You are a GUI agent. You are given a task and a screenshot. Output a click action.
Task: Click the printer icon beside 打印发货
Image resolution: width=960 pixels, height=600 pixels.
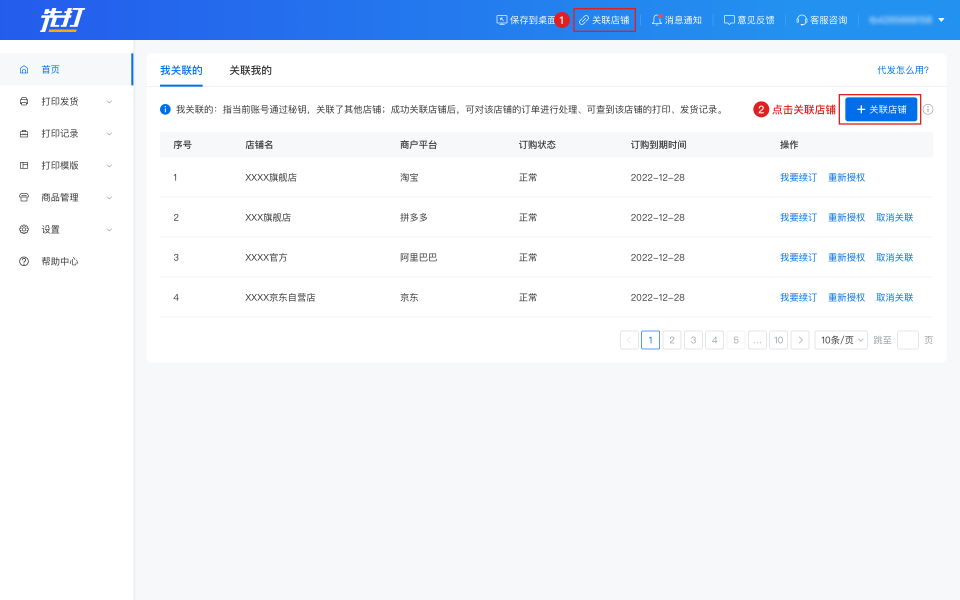click(24, 101)
